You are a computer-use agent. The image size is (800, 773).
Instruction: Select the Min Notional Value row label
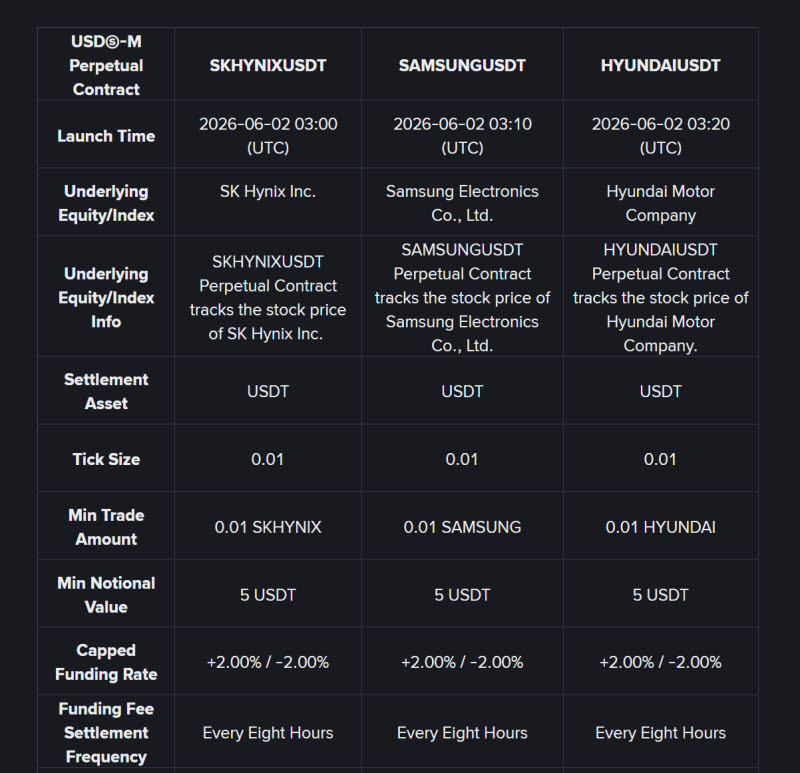click(x=106, y=595)
